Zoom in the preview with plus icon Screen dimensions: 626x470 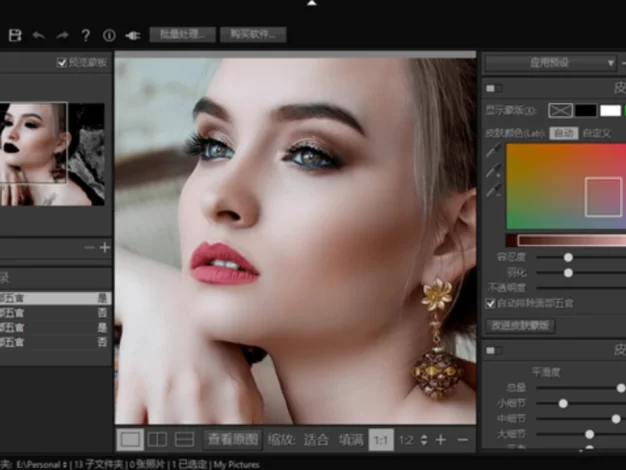(441, 440)
